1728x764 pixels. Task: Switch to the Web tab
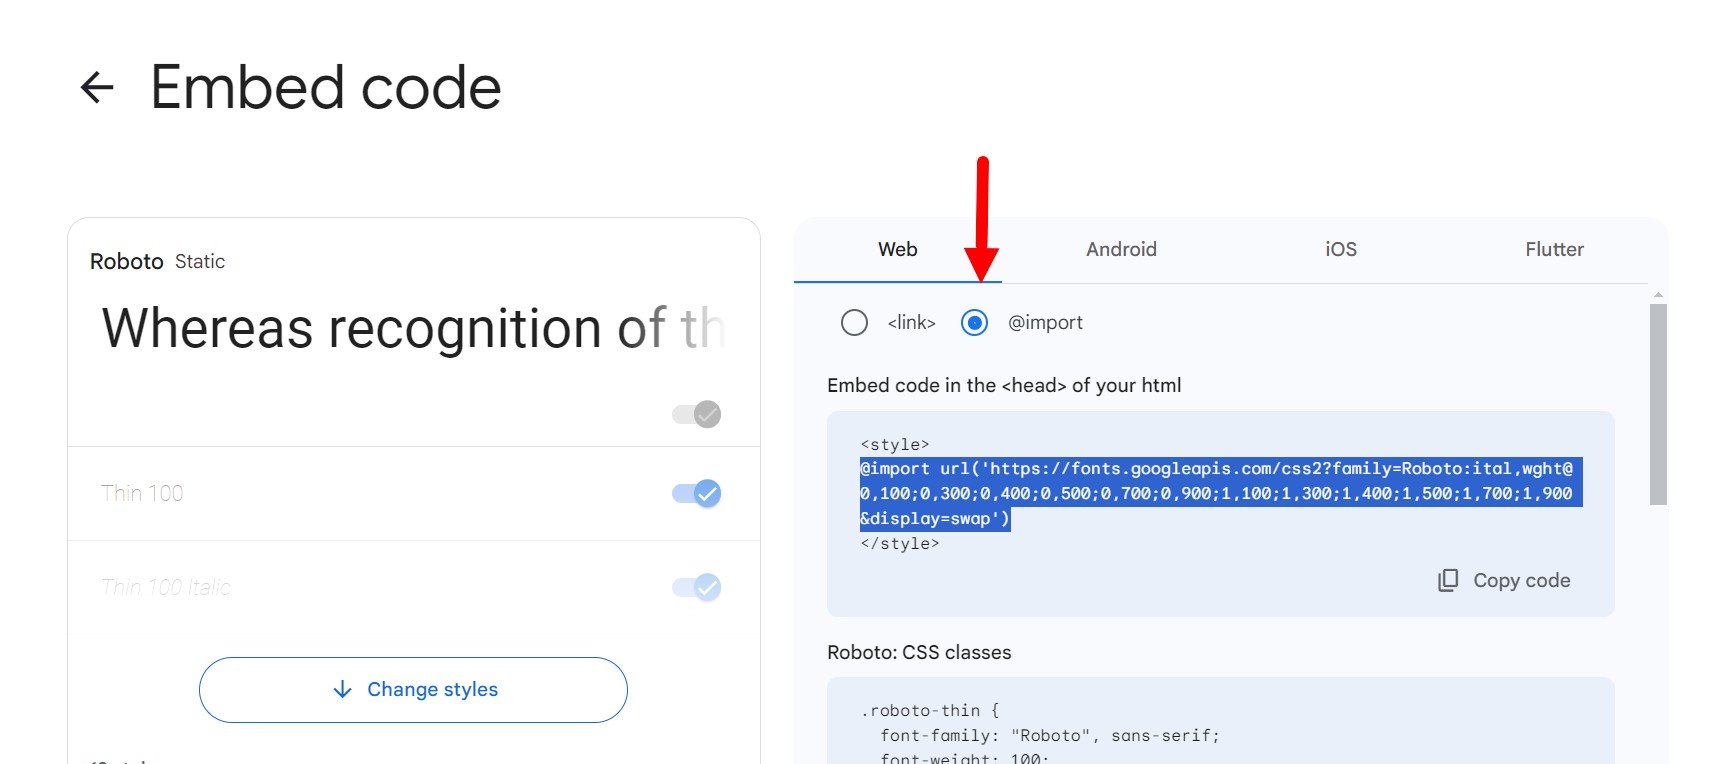[898, 250]
